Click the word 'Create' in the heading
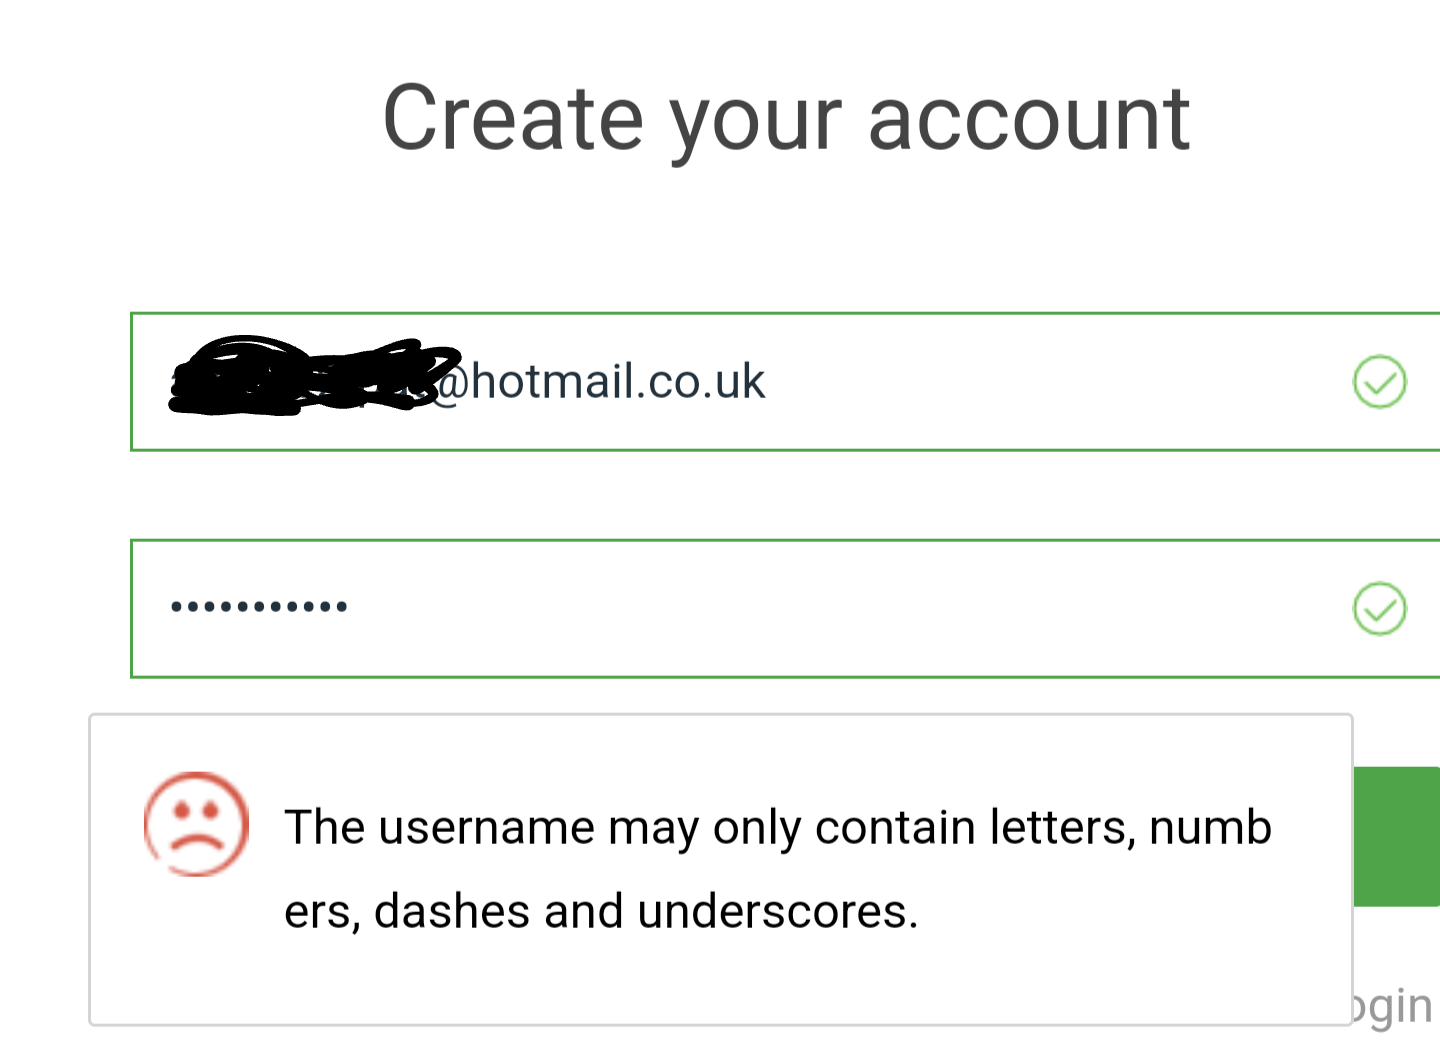Viewport: 1440px width, 1050px height. pyautogui.click(x=512, y=119)
